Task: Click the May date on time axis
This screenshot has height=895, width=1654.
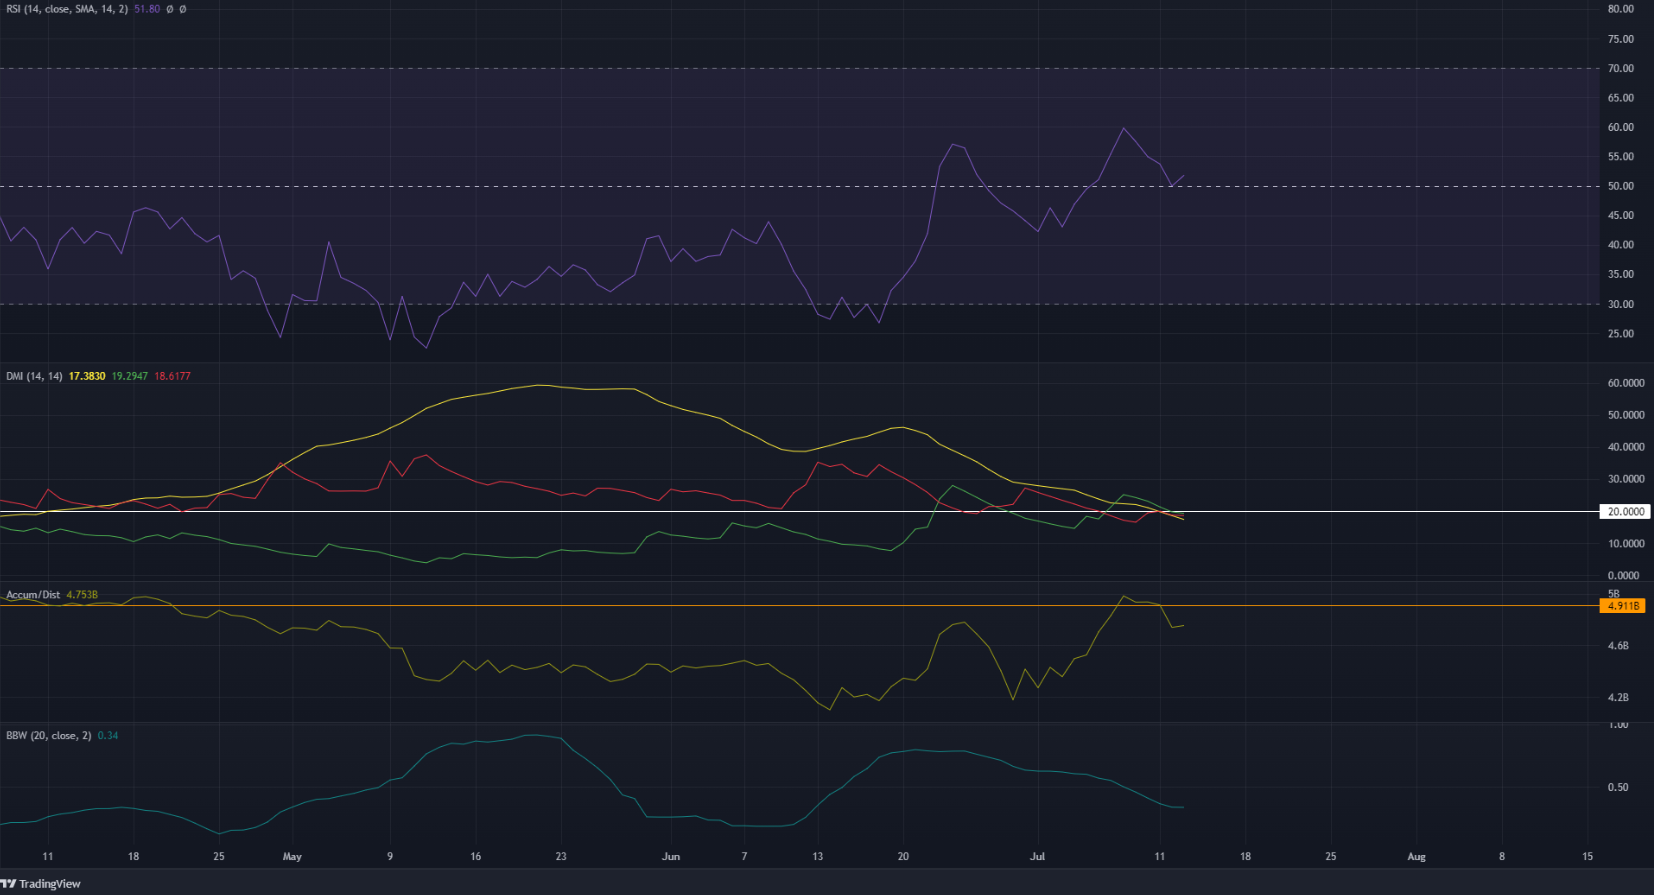Action: pos(292,857)
